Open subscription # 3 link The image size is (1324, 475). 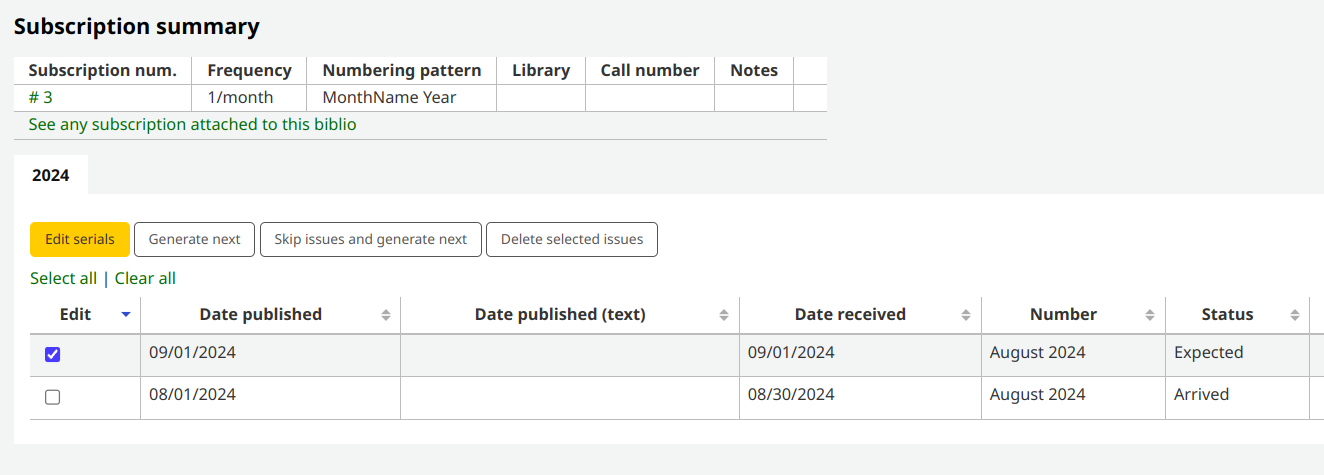pyautogui.click(x=40, y=97)
